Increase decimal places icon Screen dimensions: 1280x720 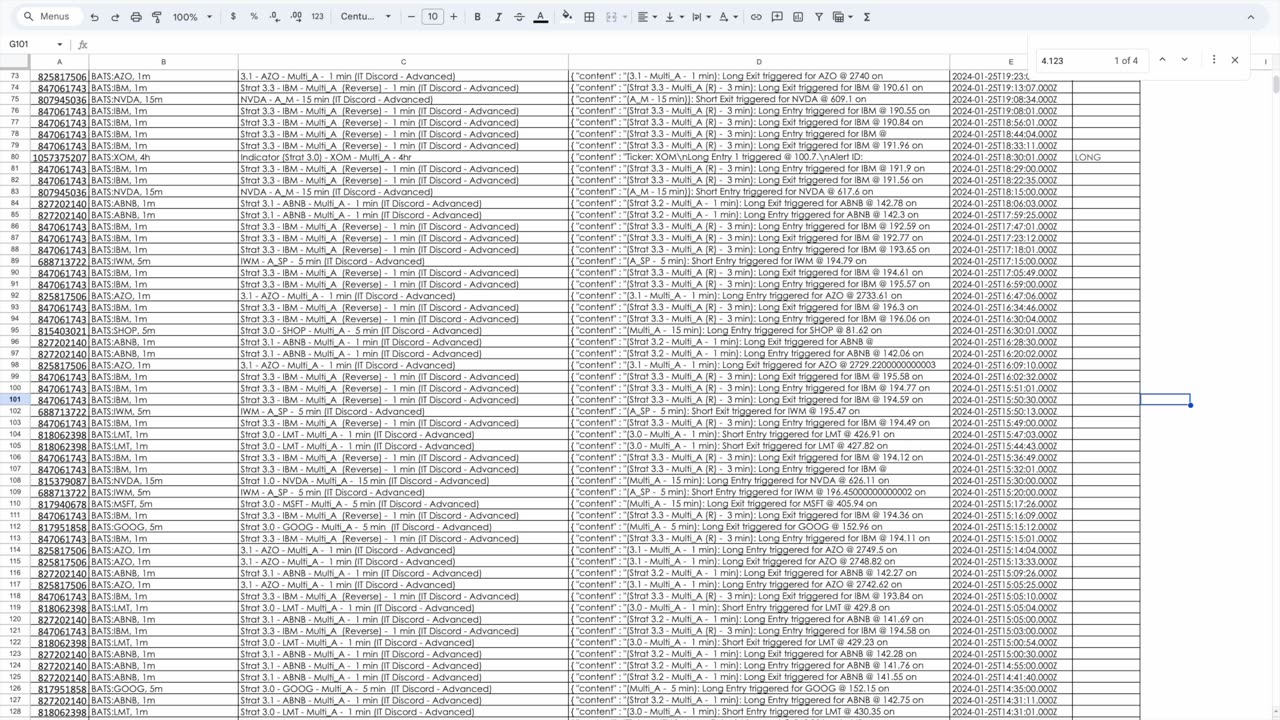(x=296, y=17)
